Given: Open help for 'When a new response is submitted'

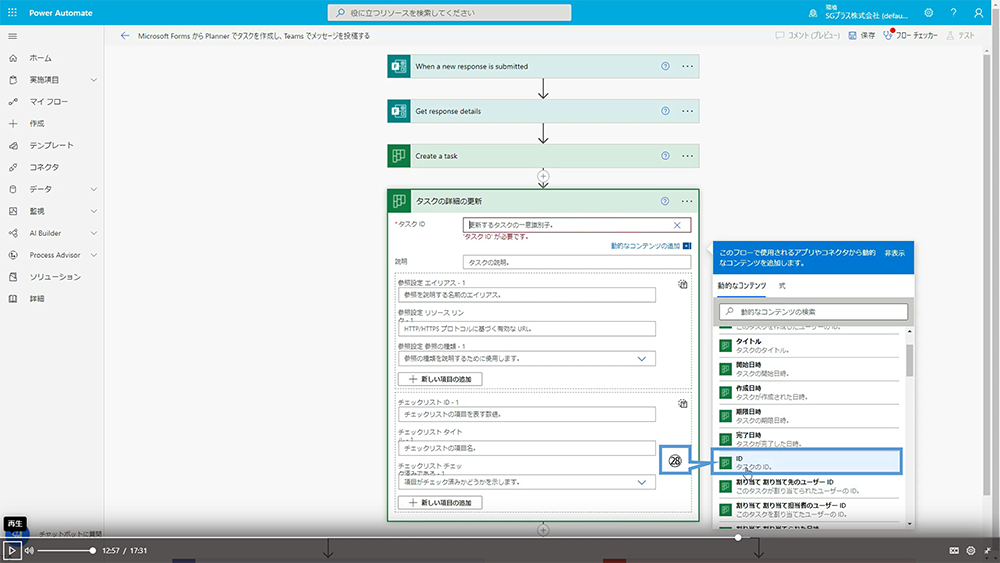Looking at the screenshot, I should pos(665,66).
